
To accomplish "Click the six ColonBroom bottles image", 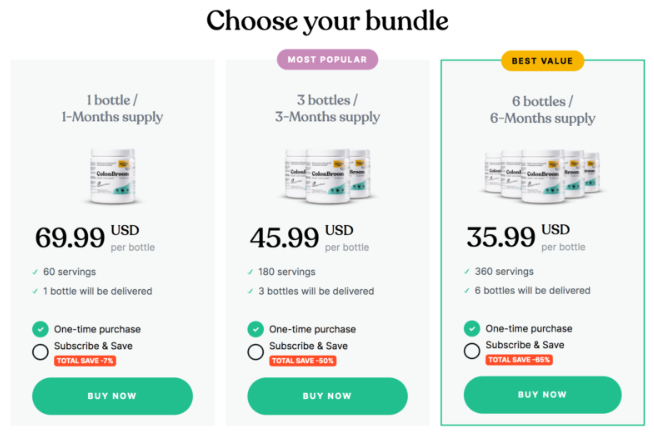I will tap(542, 176).
